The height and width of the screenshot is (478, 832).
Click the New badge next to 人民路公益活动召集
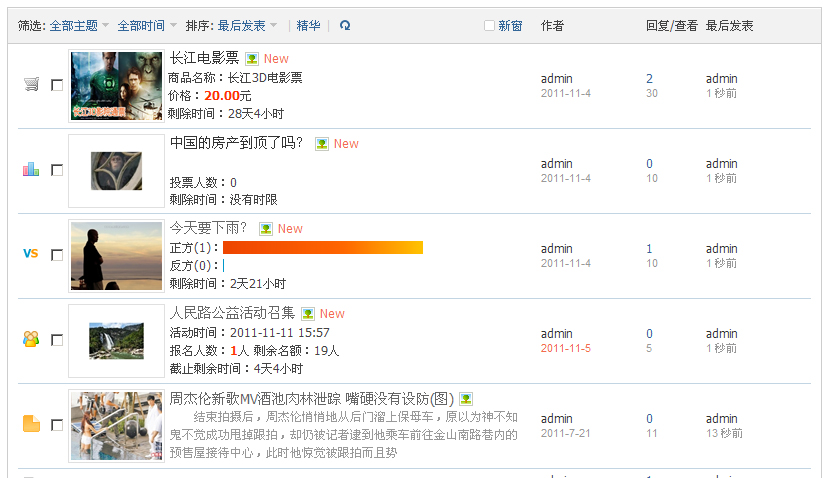coord(332,314)
